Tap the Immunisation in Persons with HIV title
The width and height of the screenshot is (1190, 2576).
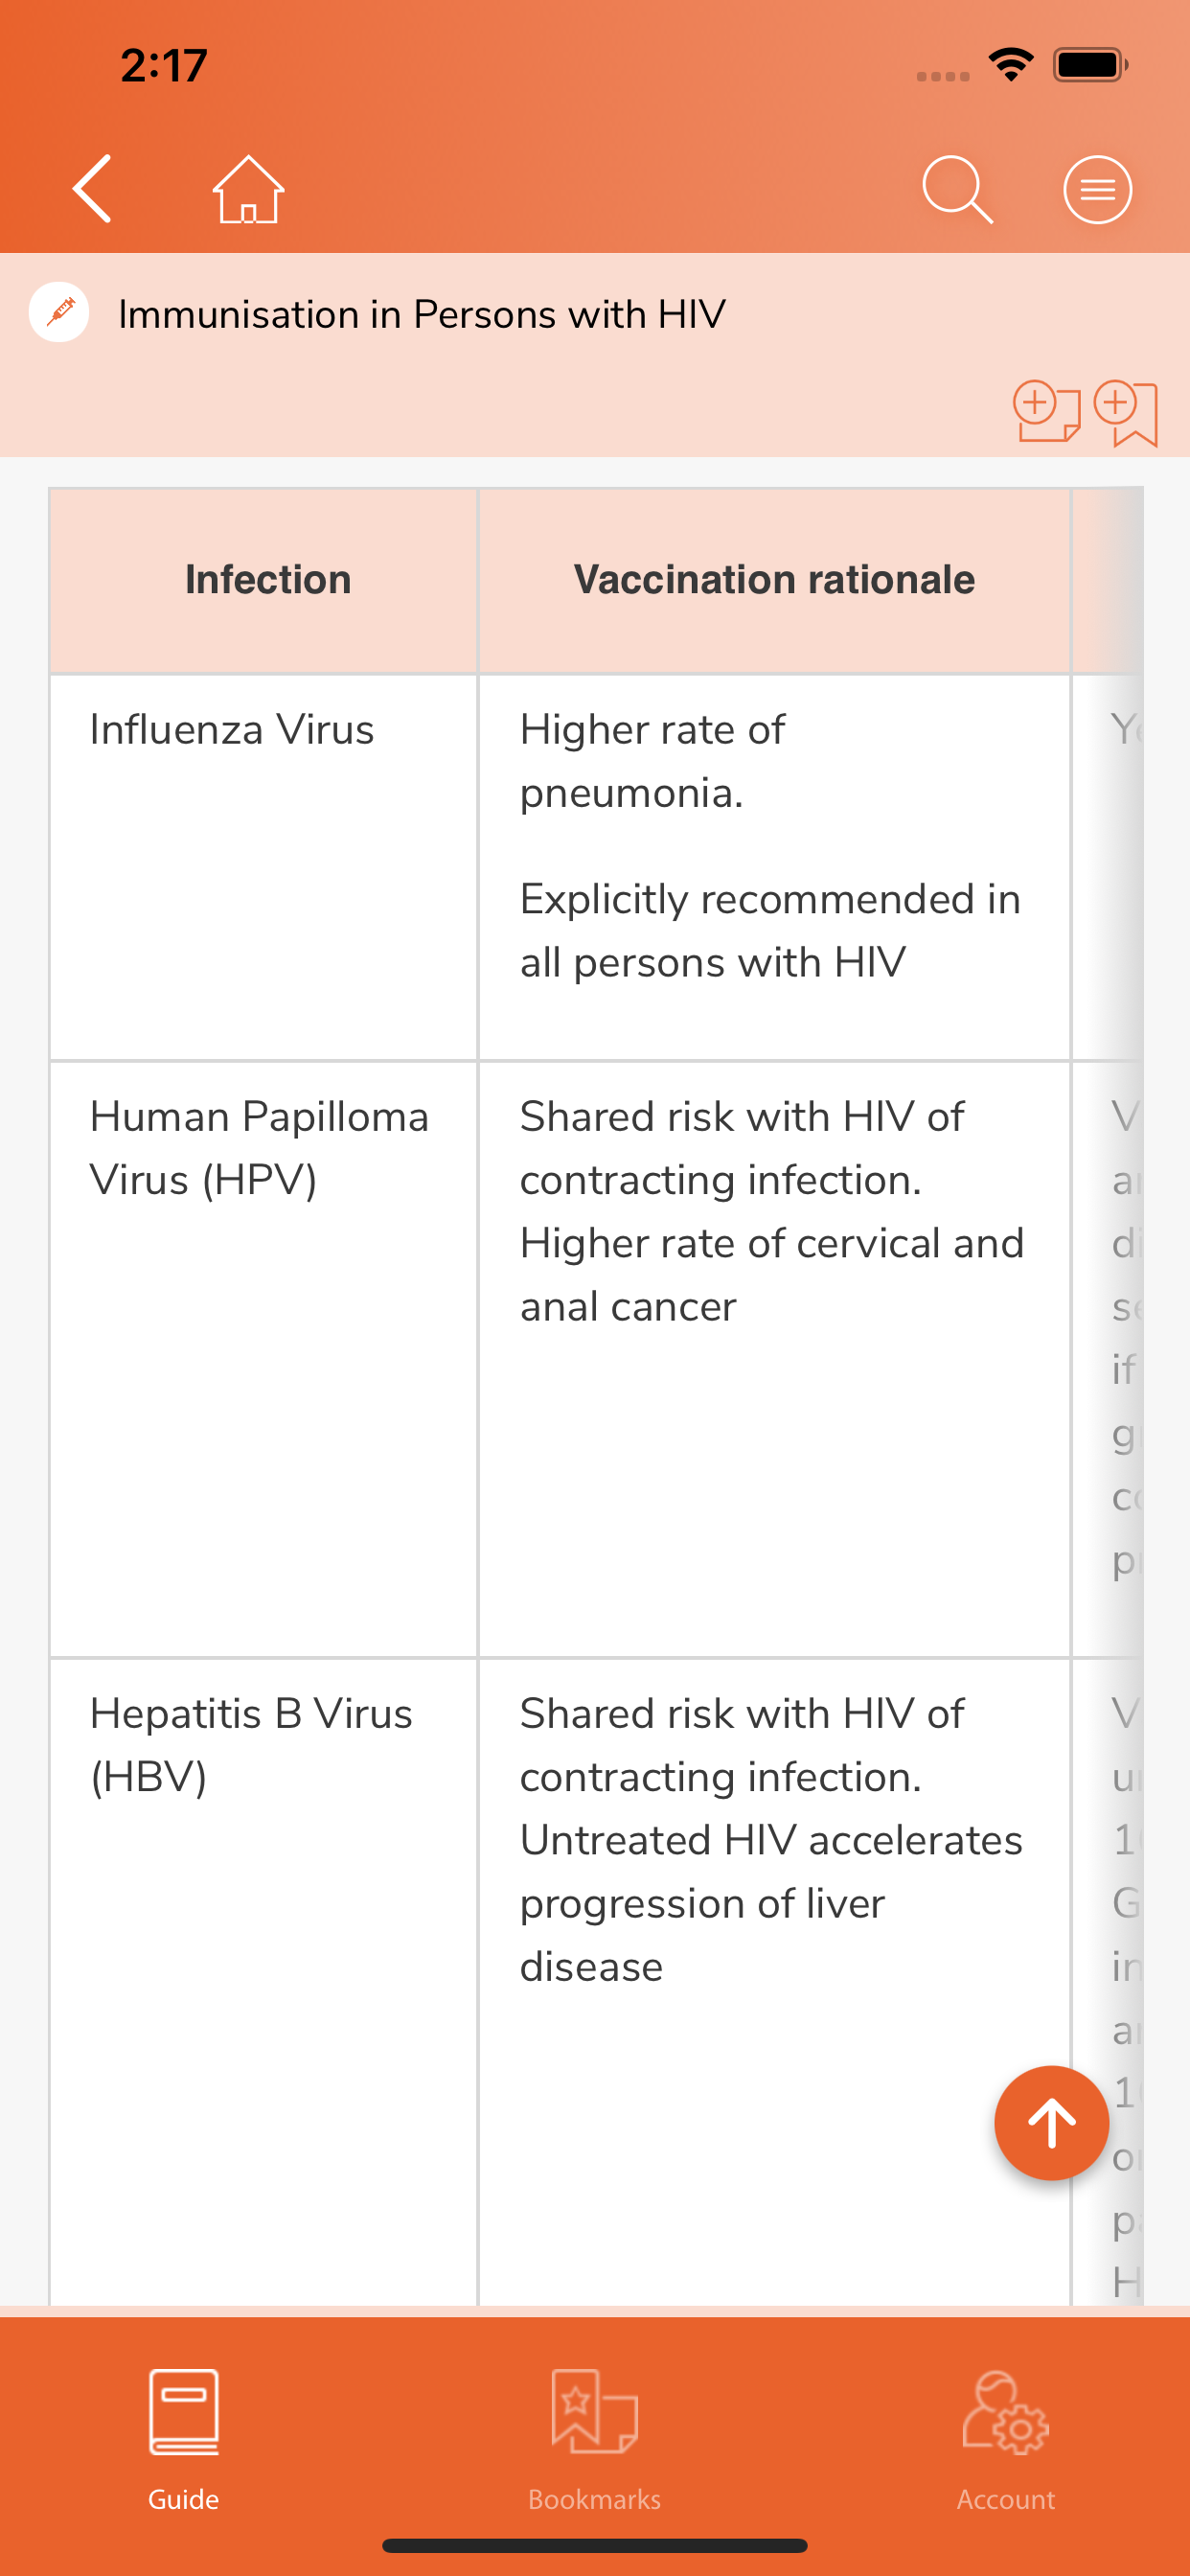click(x=422, y=314)
